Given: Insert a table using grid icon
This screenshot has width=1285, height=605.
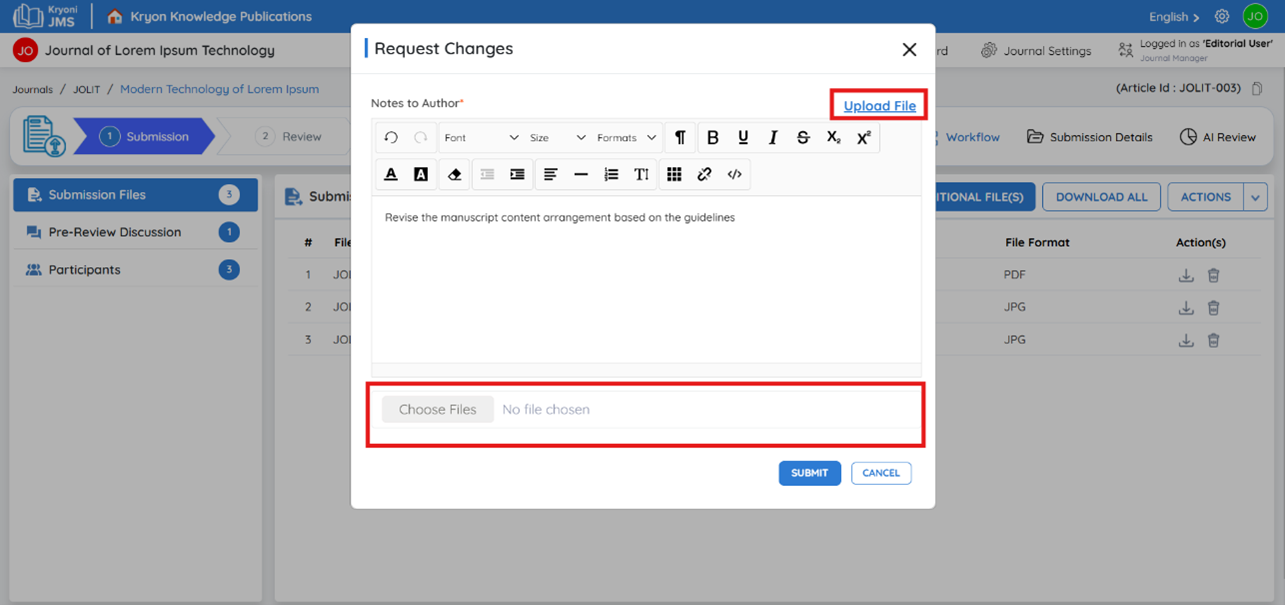Looking at the screenshot, I should (674, 174).
